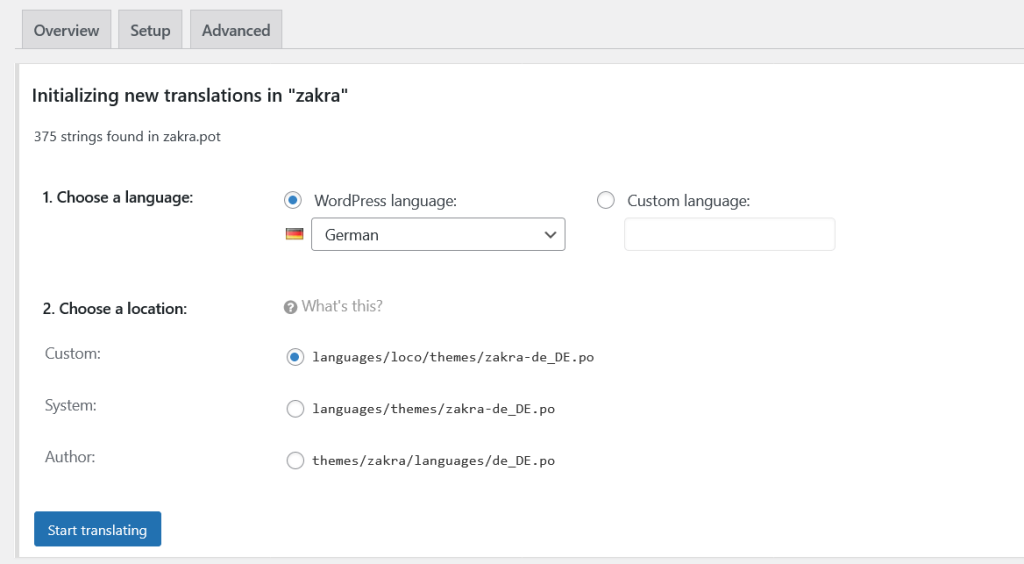Focus the Custom language text field
1024x564 pixels.
point(729,234)
